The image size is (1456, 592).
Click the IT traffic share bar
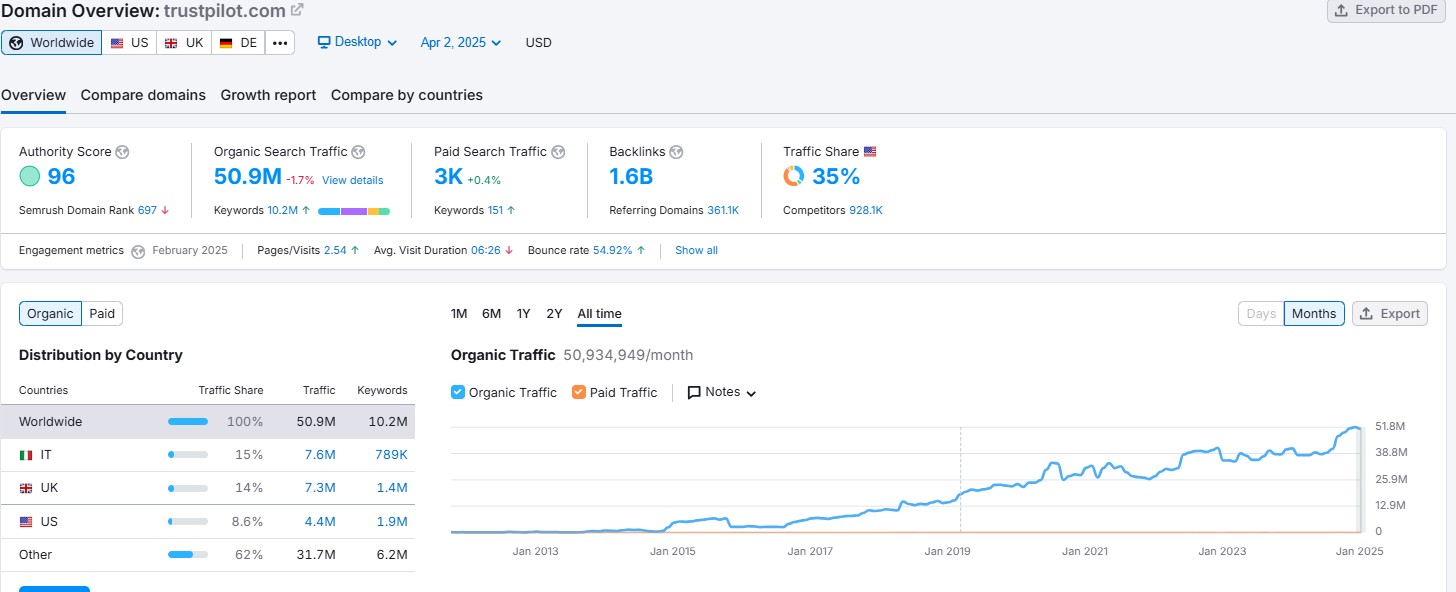188,455
